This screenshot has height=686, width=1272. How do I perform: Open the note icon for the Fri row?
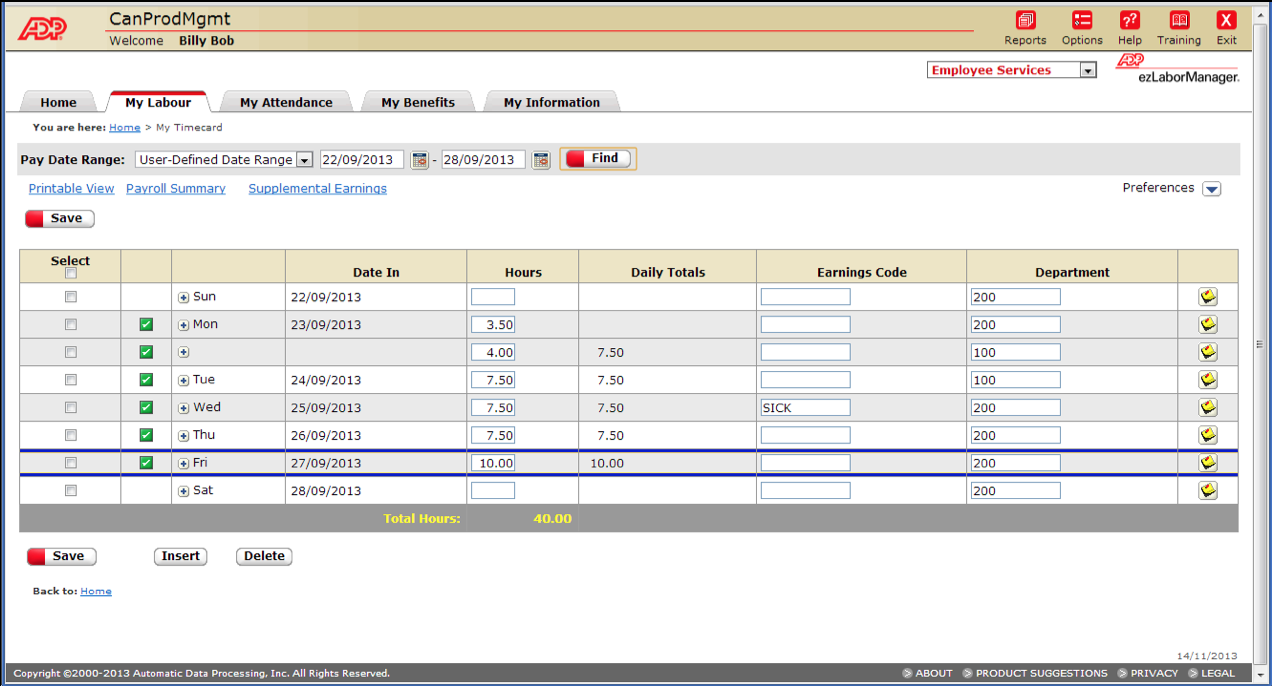[x=1208, y=463]
